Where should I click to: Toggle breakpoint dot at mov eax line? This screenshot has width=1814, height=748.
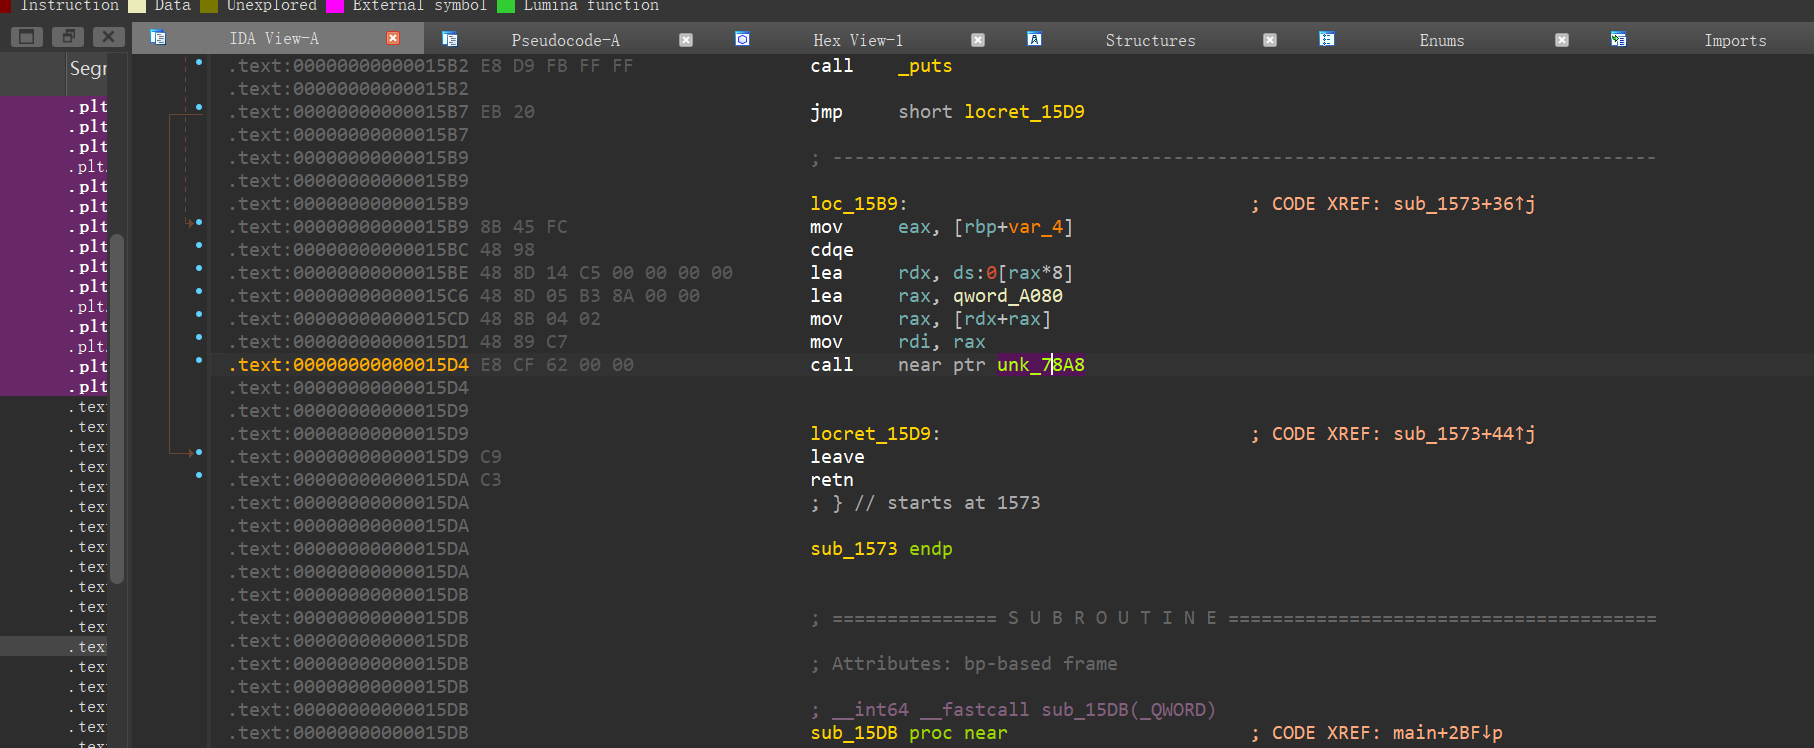(199, 222)
